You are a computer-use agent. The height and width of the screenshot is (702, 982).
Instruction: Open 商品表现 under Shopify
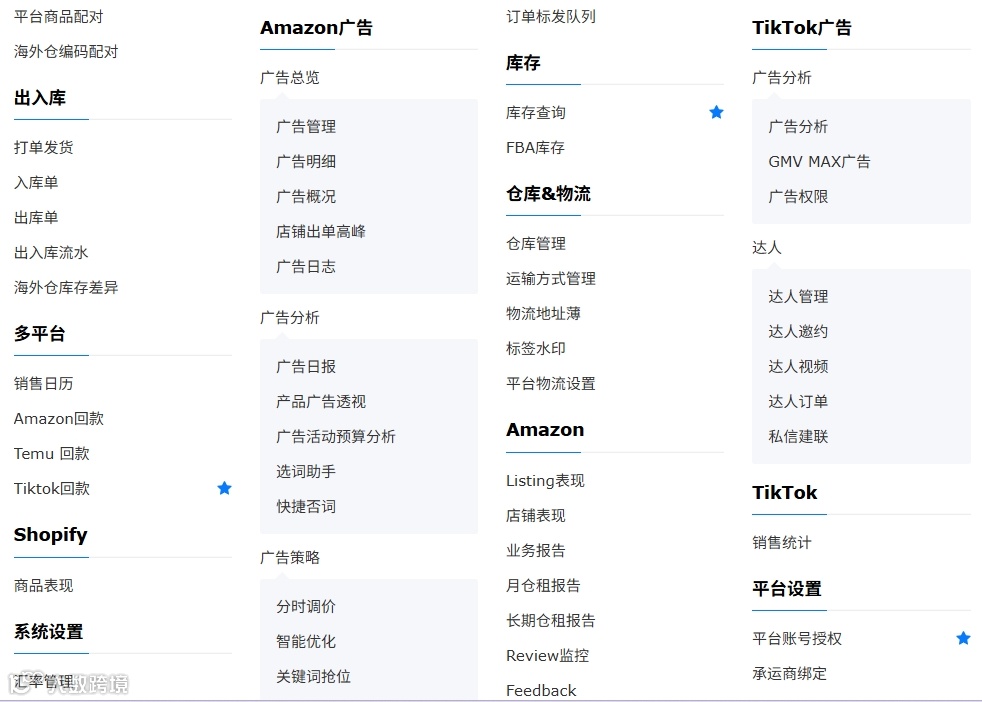point(43,586)
